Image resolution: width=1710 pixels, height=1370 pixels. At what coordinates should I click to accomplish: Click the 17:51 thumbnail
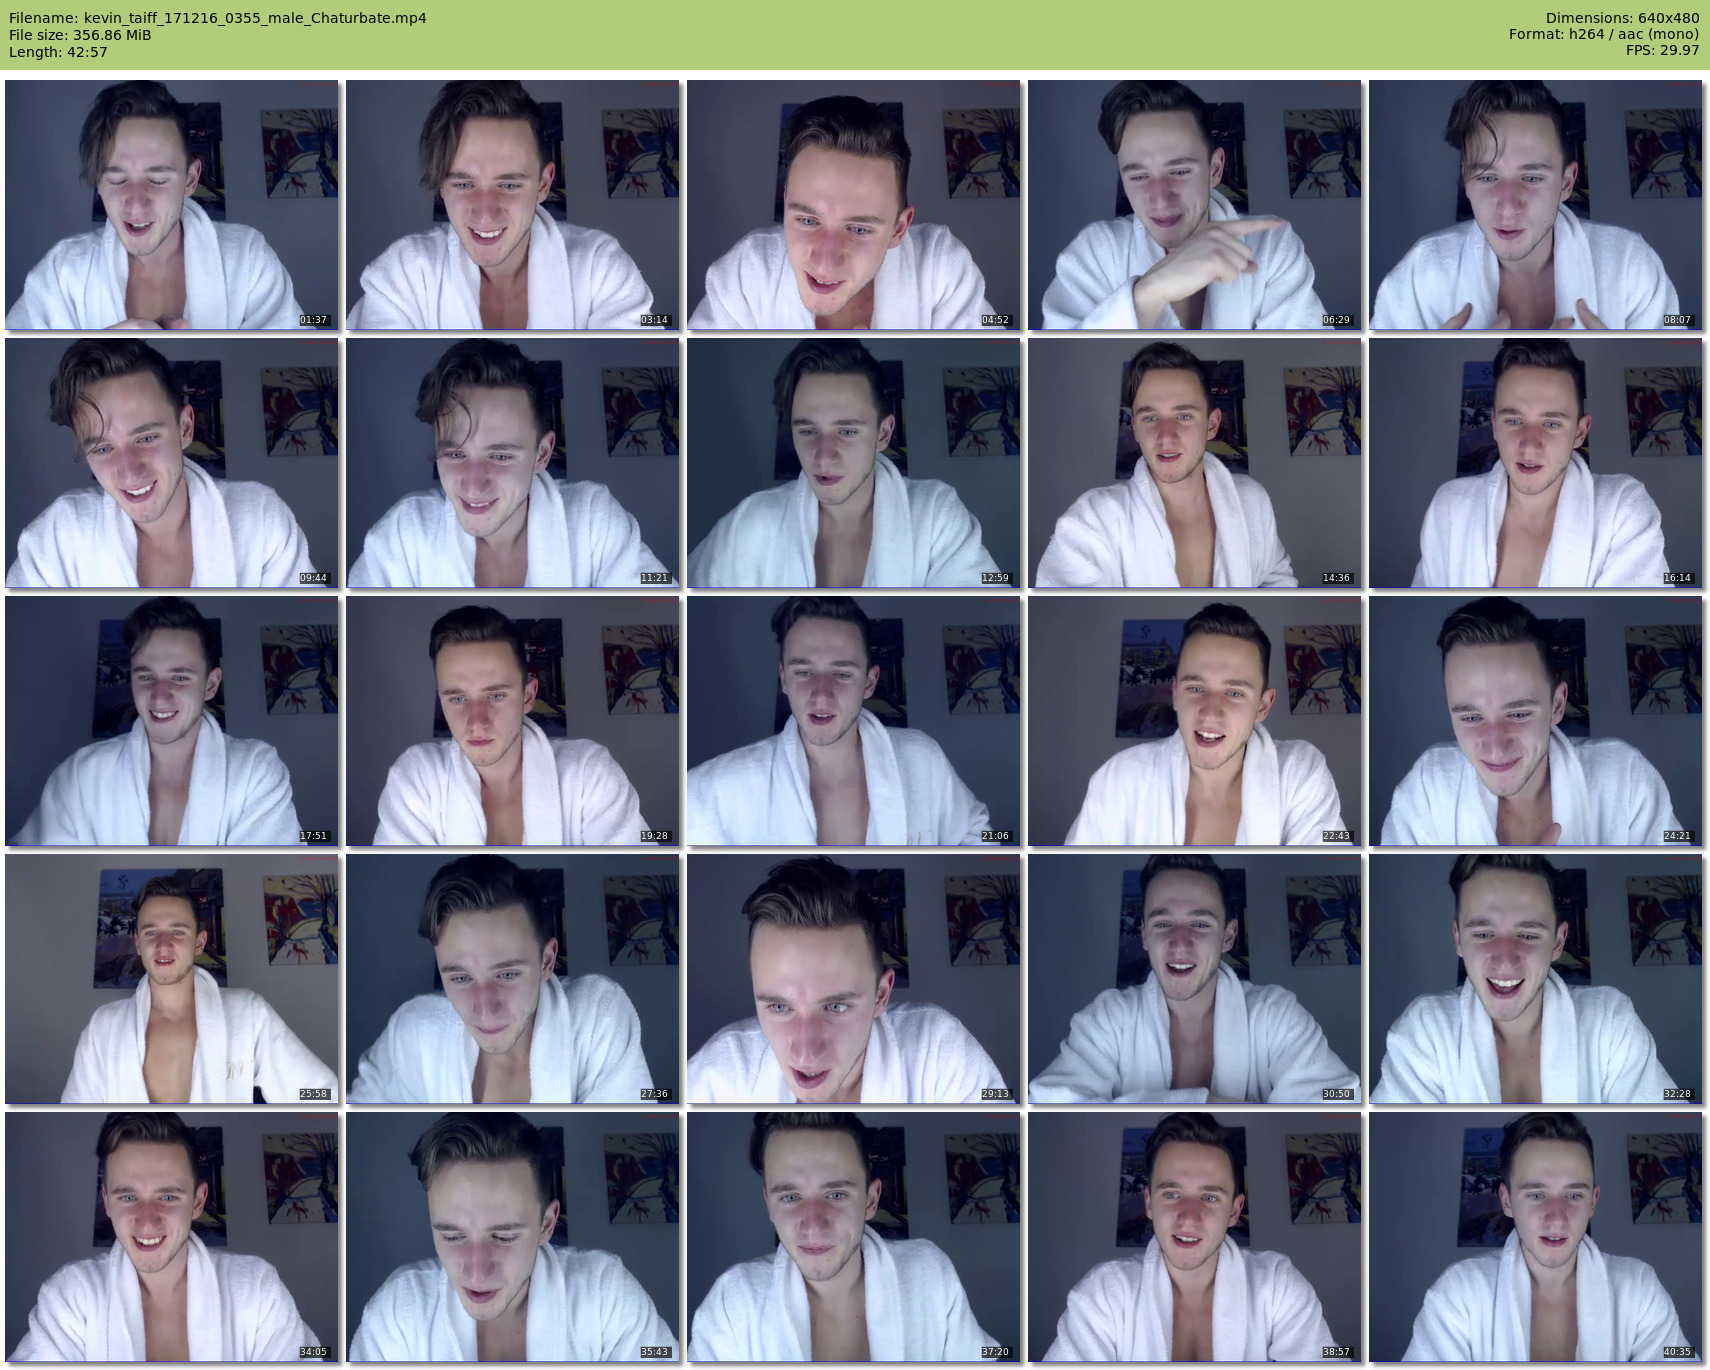click(x=171, y=720)
